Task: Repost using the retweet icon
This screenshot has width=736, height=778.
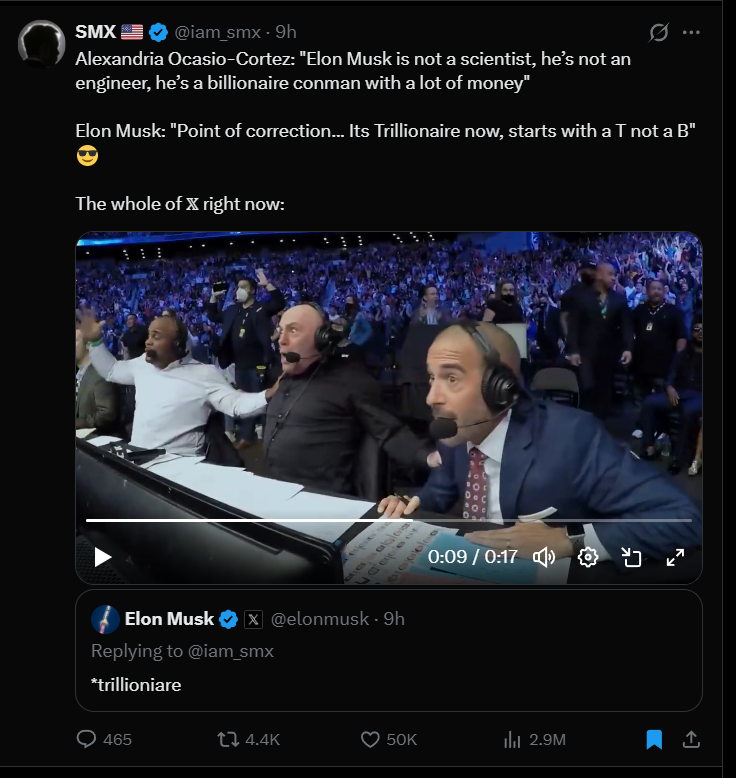Action: (228, 739)
